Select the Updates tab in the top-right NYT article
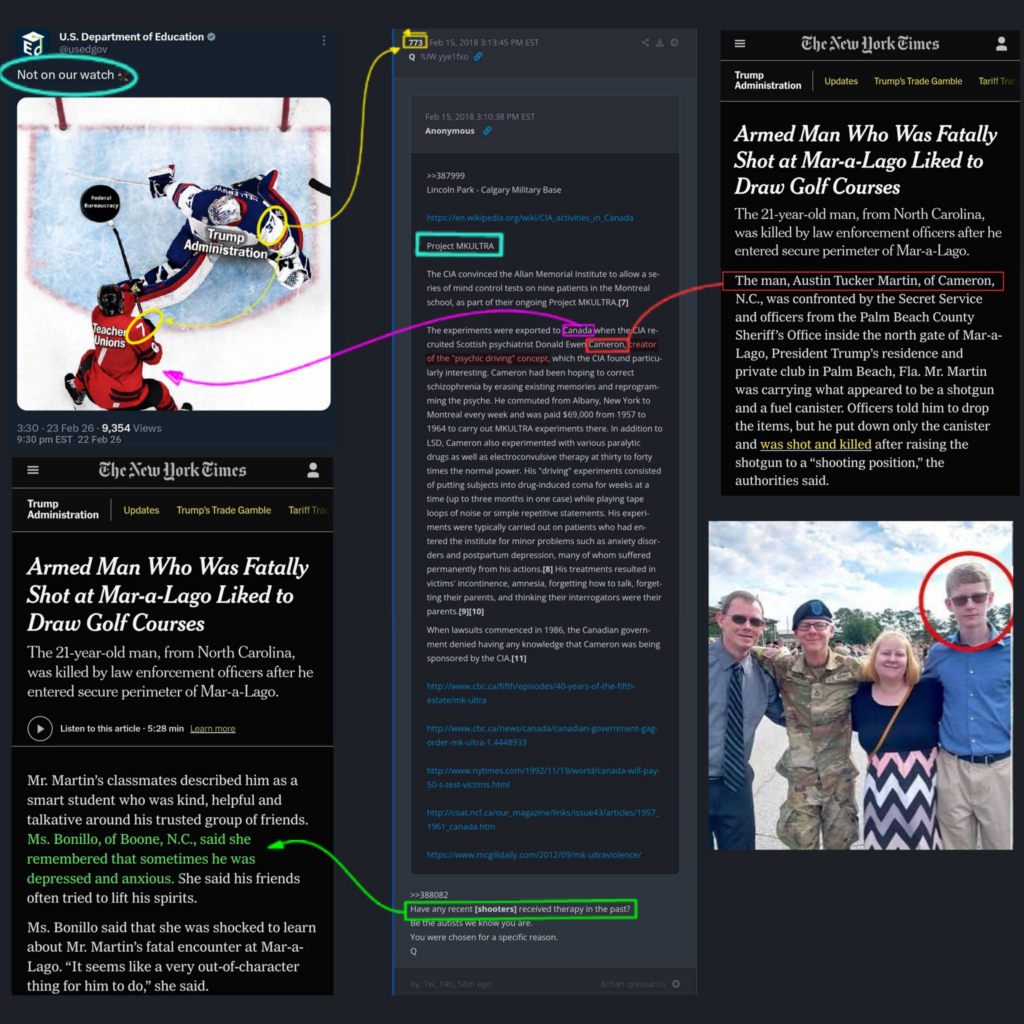Viewport: 1024px width, 1024px height. 840,81
